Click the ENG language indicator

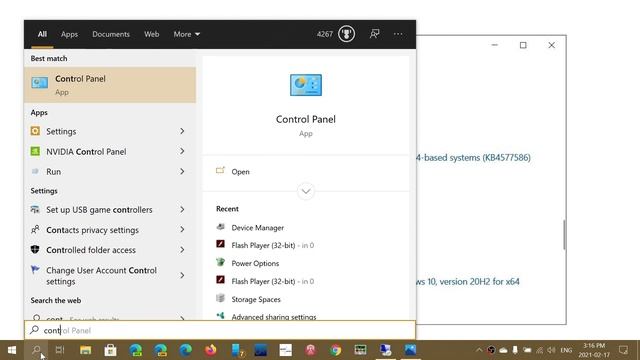point(566,350)
